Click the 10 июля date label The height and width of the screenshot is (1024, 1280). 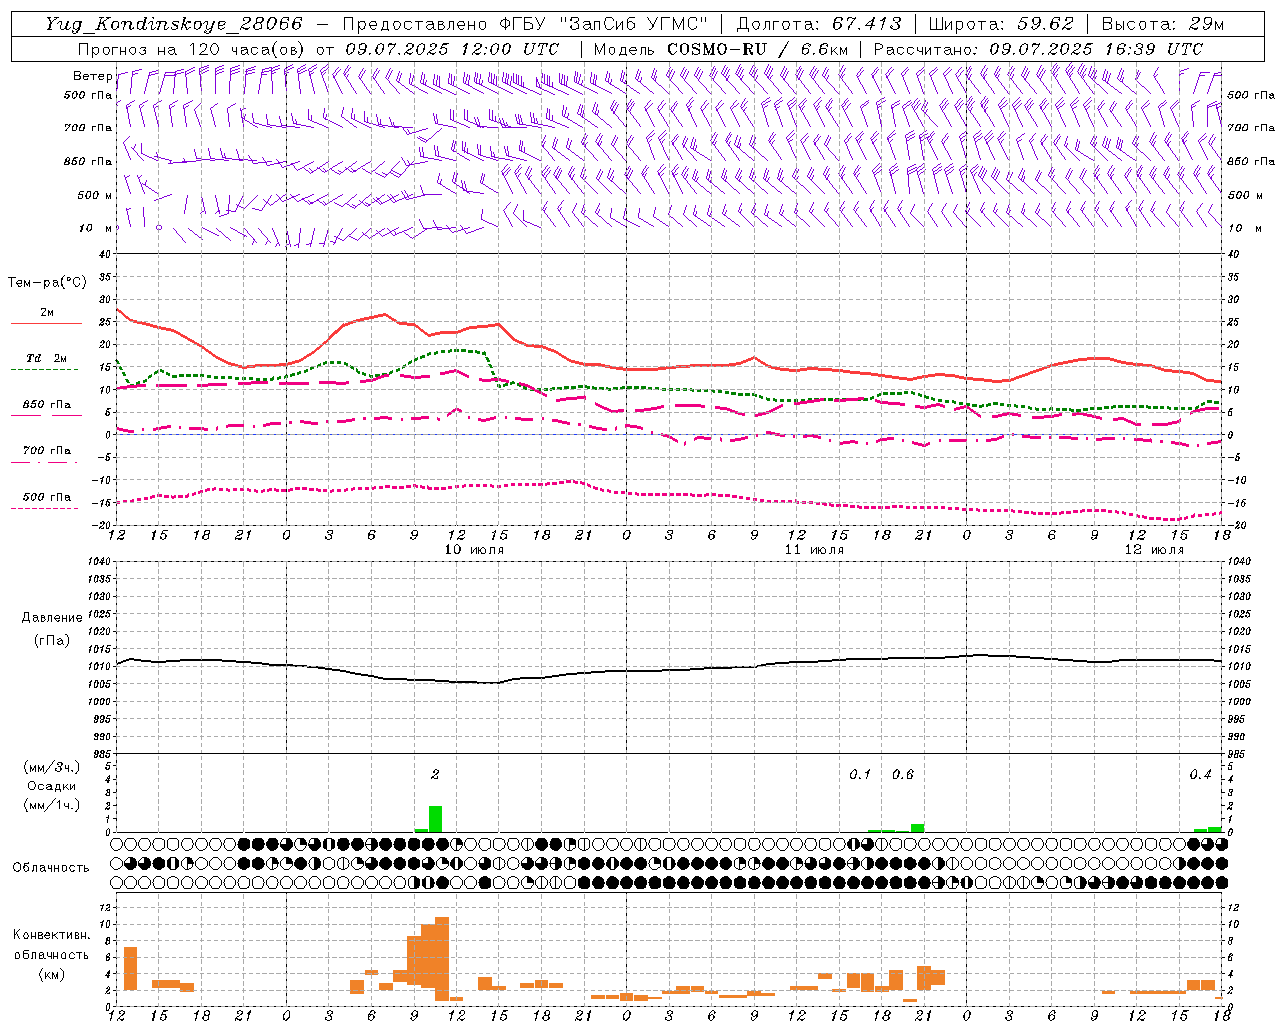click(474, 550)
